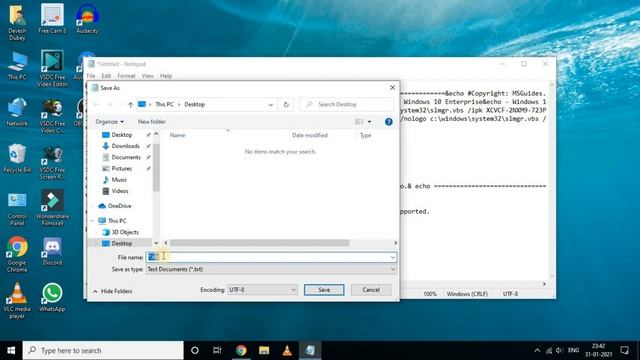The width and height of the screenshot is (640, 360).
Task: Click the volume icon in system tray
Action: click(x=559, y=350)
